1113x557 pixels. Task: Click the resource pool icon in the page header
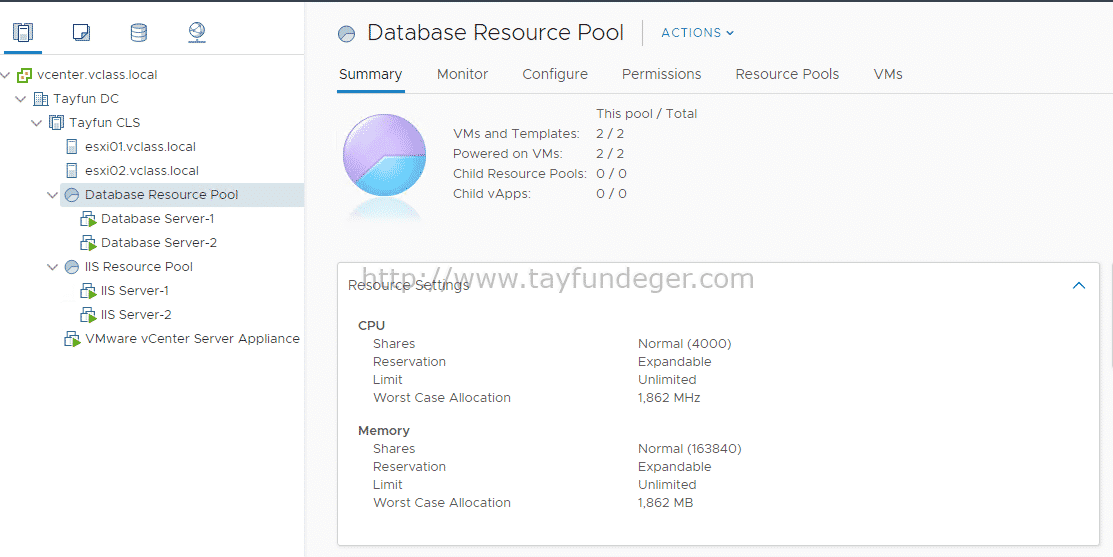(x=346, y=34)
